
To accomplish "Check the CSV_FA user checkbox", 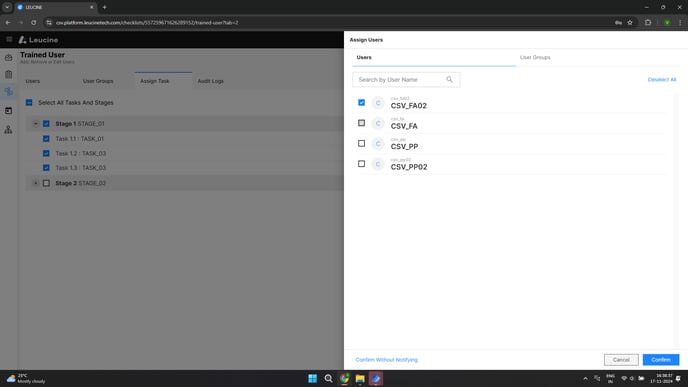I will (361, 123).
